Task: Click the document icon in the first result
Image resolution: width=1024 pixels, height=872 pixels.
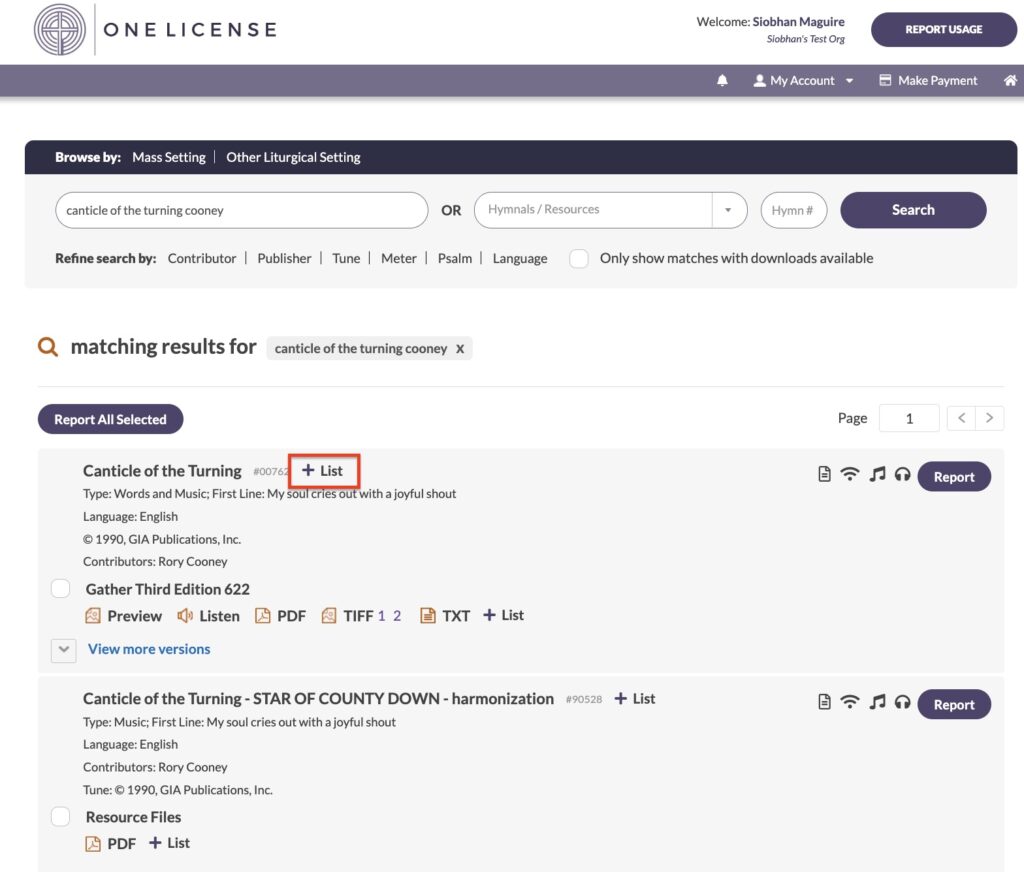Action: 824,475
